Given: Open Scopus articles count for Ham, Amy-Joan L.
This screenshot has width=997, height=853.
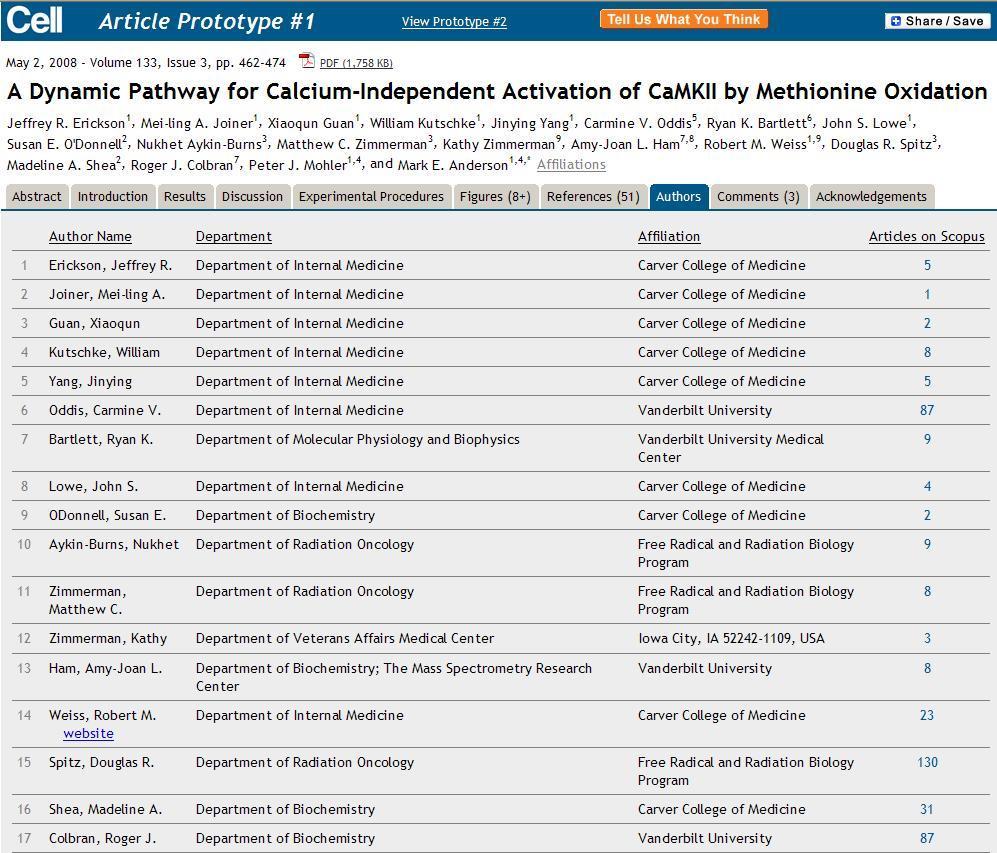Looking at the screenshot, I should [927, 668].
